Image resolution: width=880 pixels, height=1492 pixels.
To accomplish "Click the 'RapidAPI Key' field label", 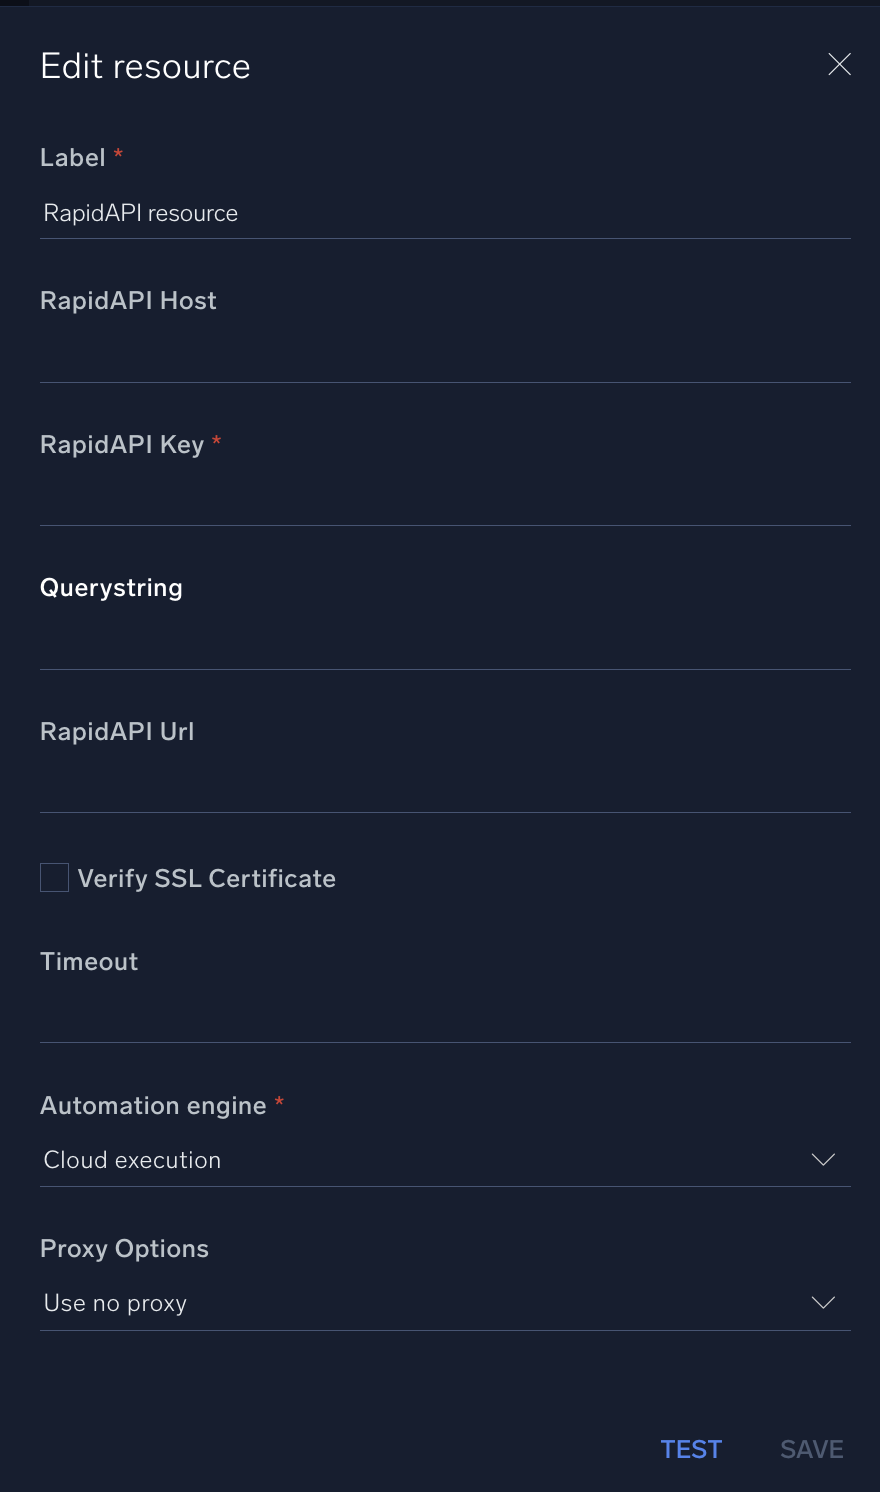I will pyautogui.click(x=122, y=445).
